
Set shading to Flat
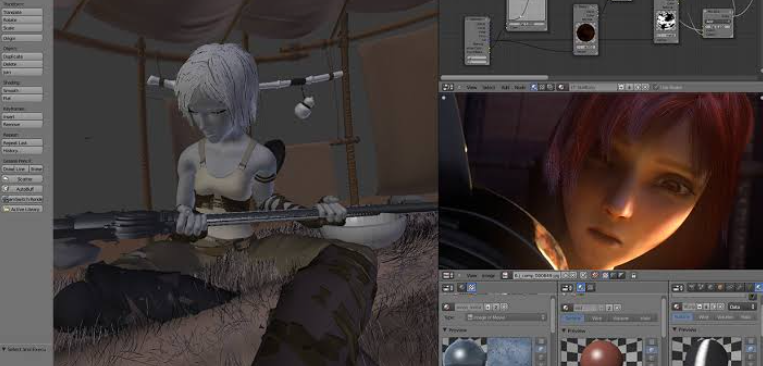(22, 98)
